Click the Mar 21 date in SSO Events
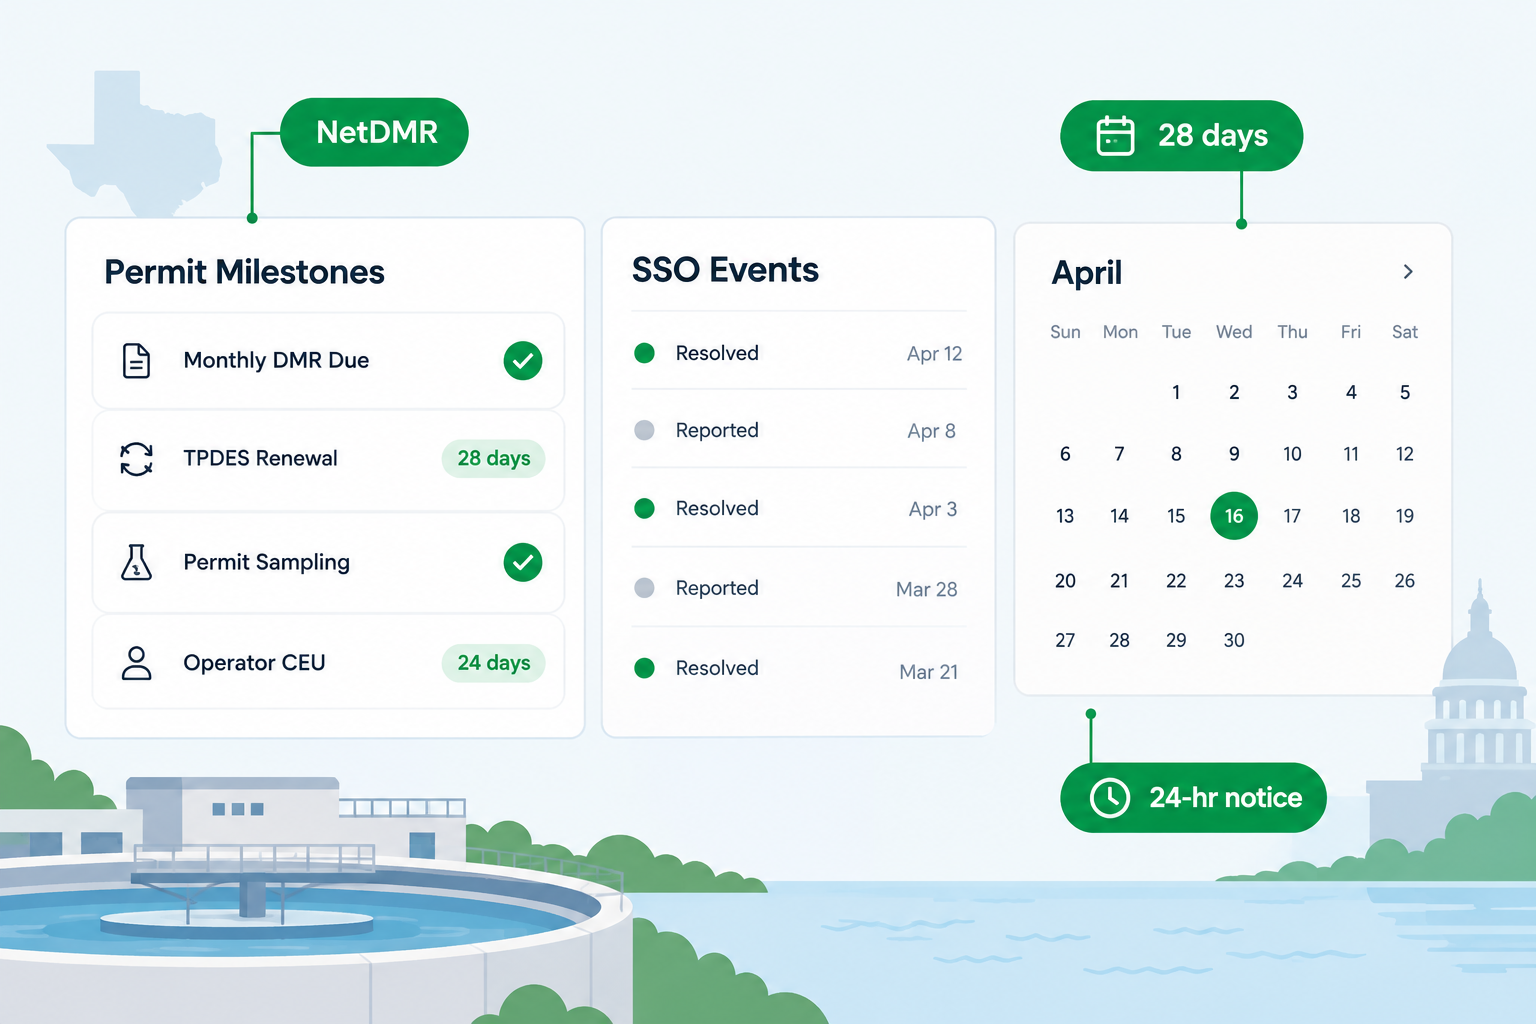 click(x=929, y=672)
